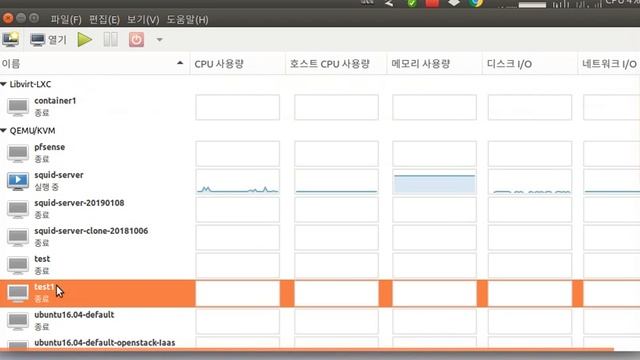Click green checkmark shield in top panel

coord(412,3)
